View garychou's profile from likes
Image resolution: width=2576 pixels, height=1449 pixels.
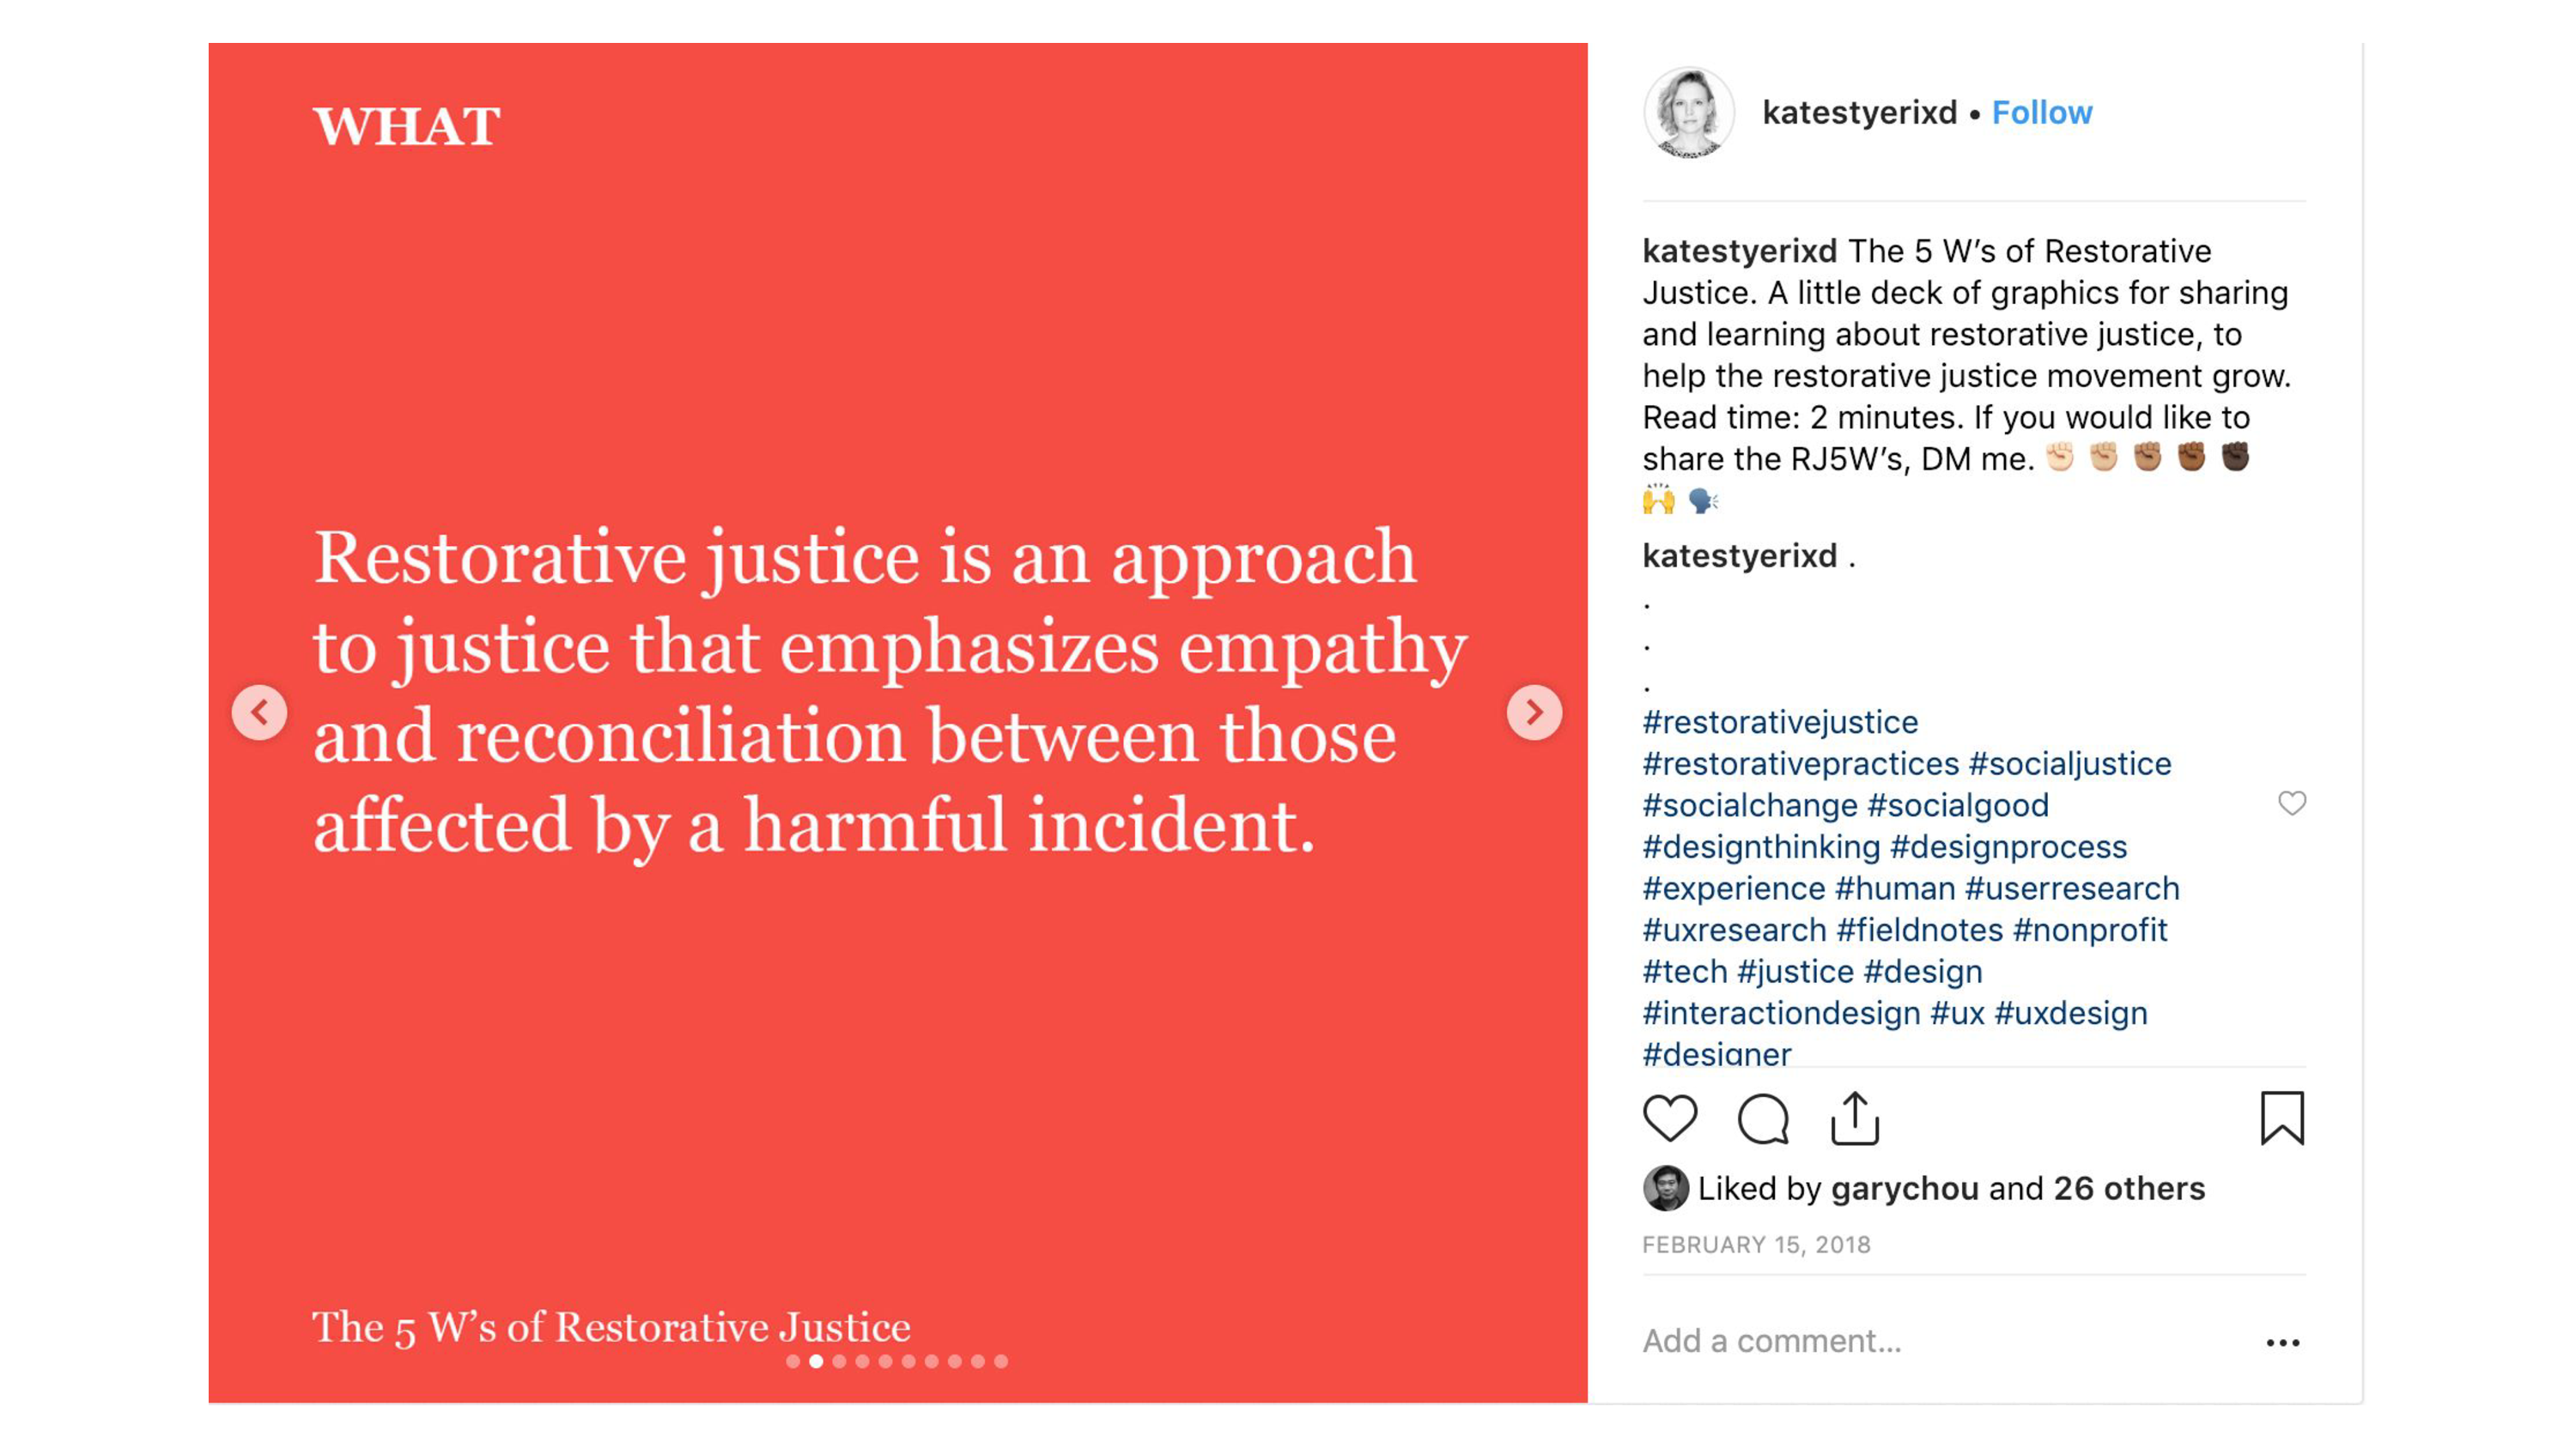click(1905, 1188)
